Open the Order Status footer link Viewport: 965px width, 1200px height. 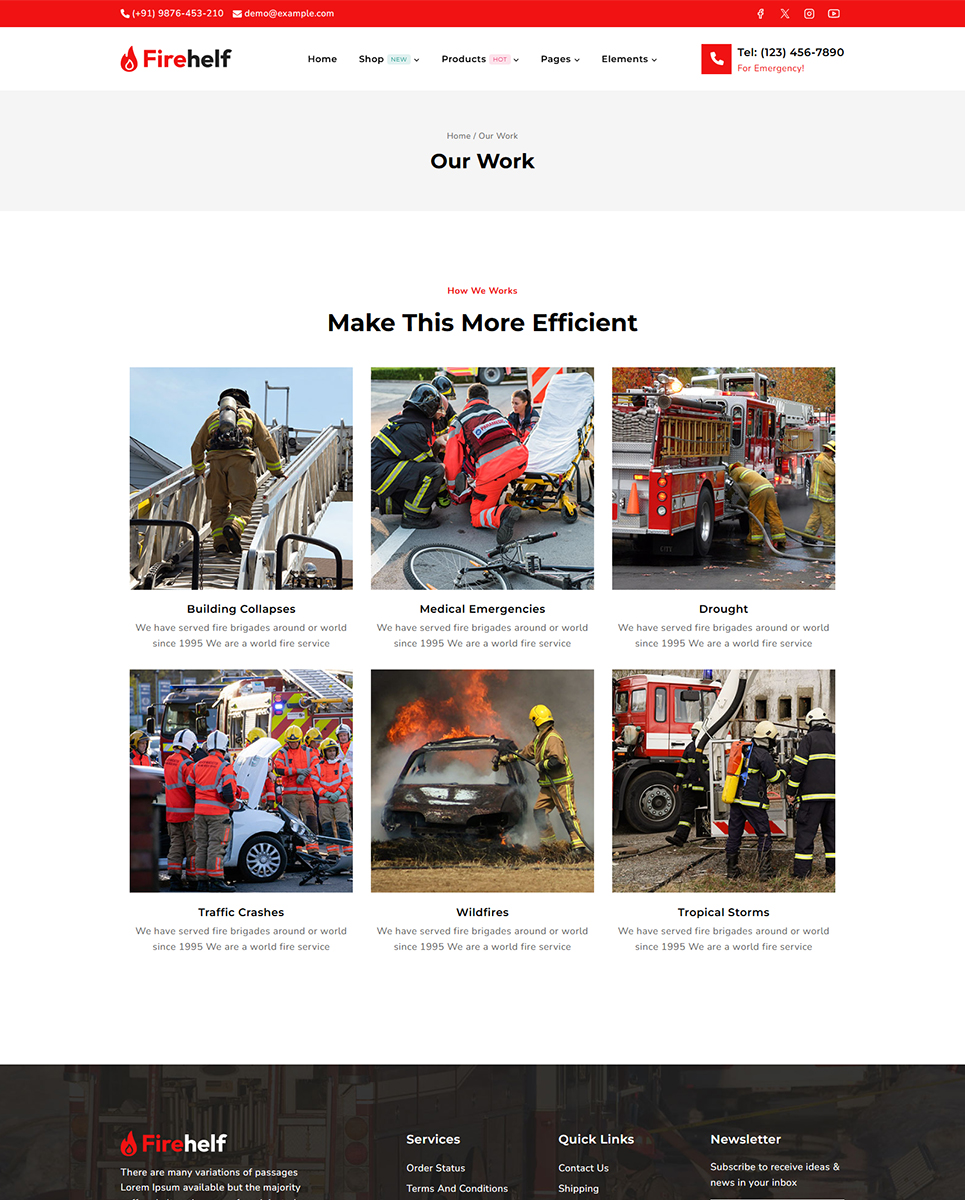(435, 1168)
